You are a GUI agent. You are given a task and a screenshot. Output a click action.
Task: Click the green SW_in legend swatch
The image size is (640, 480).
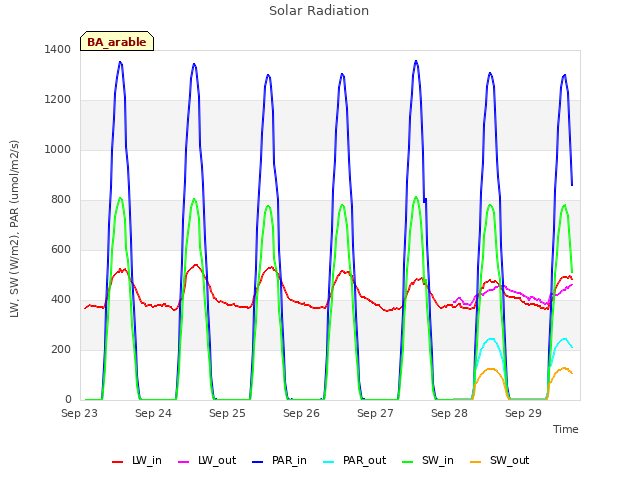(408, 462)
